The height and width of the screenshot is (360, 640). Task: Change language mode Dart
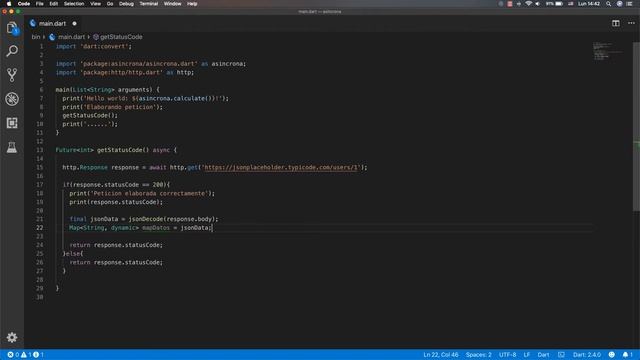543,355
